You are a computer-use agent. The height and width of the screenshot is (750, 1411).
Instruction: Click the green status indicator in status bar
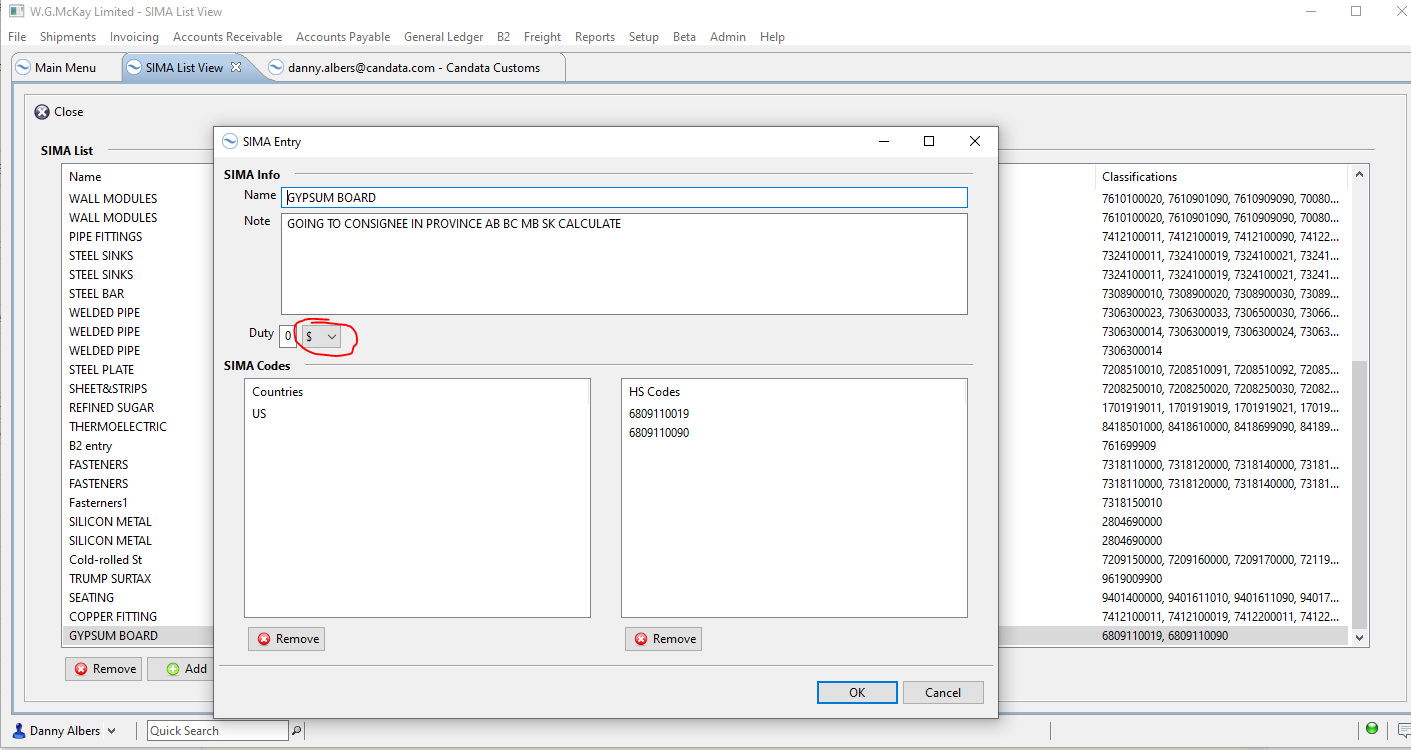click(x=1372, y=729)
